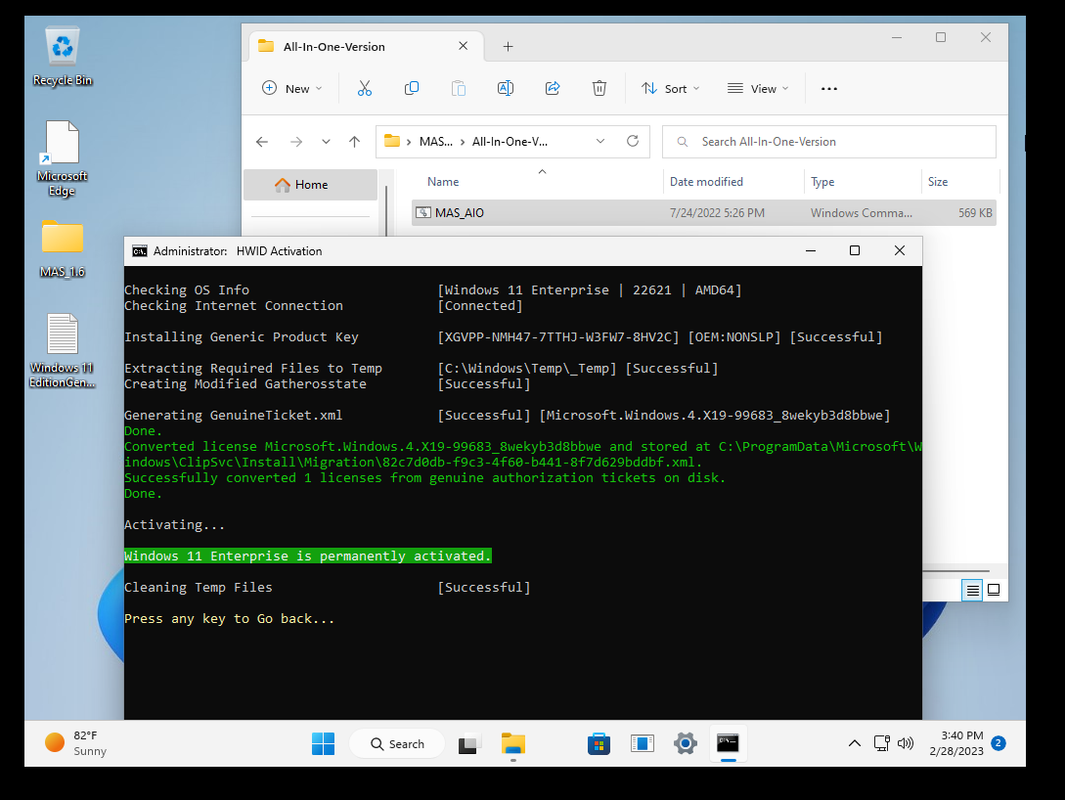The image size is (1065, 800).
Task: Maximize the HWID Activation window
Action: tap(854, 251)
